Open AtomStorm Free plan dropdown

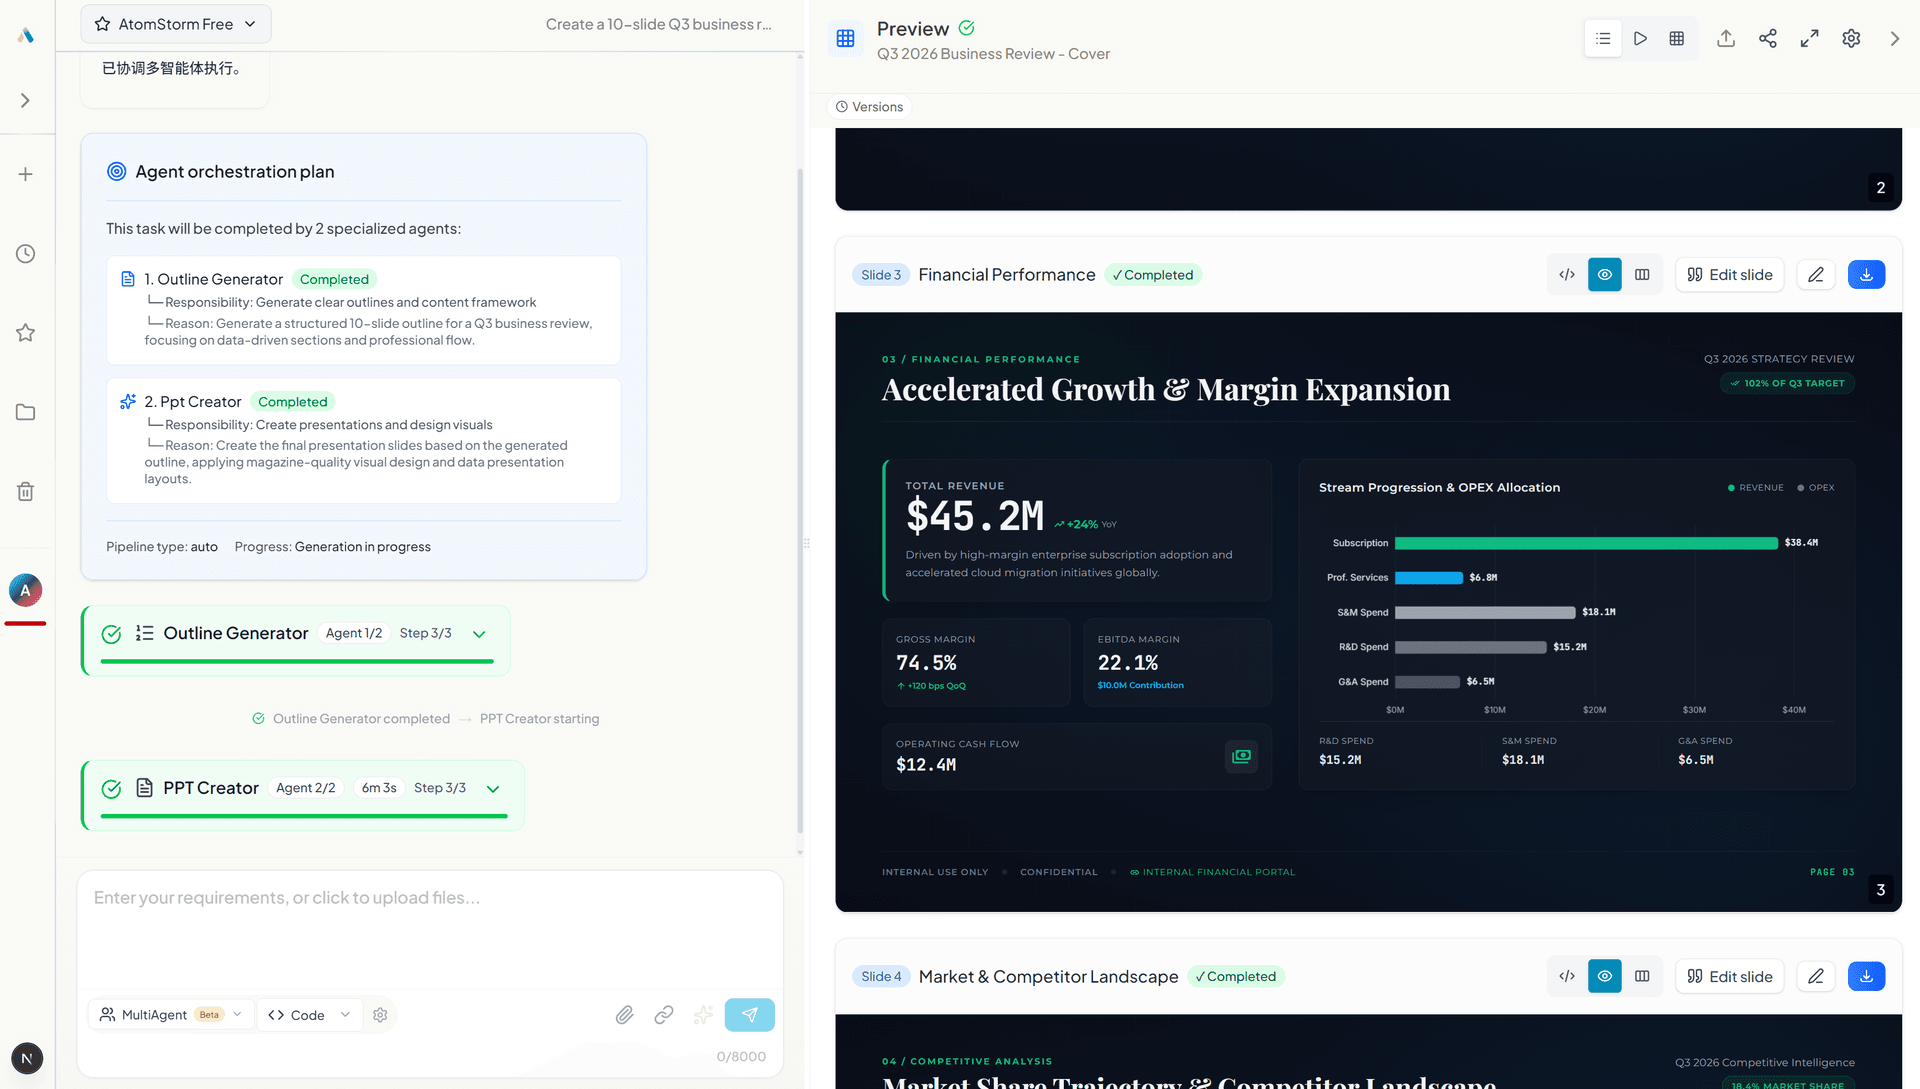click(x=176, y=24)
